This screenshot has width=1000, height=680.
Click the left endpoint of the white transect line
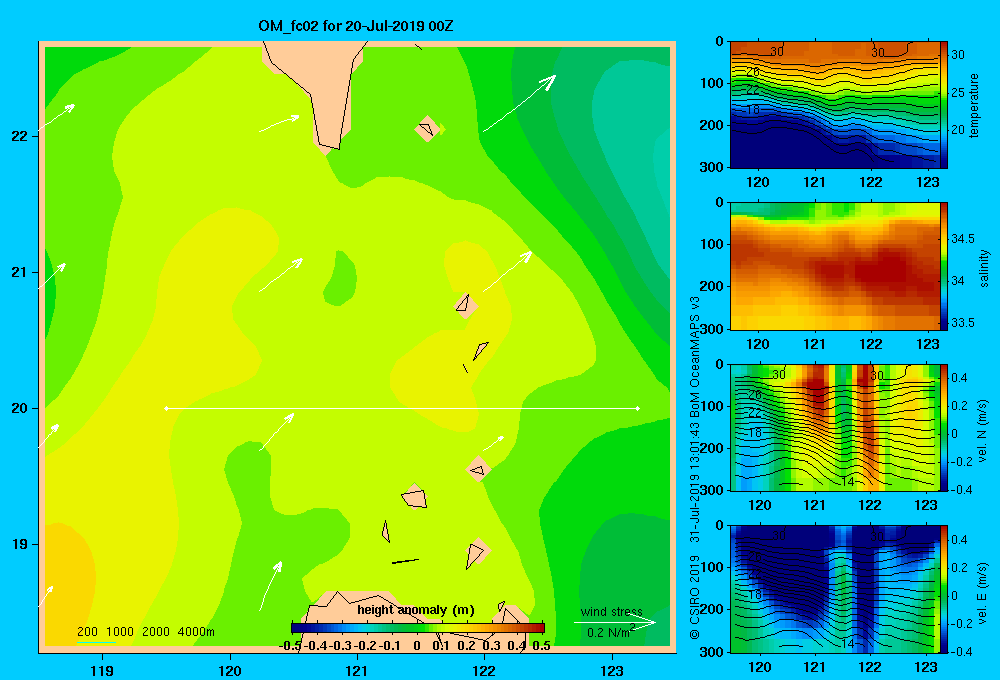(166, 408)
